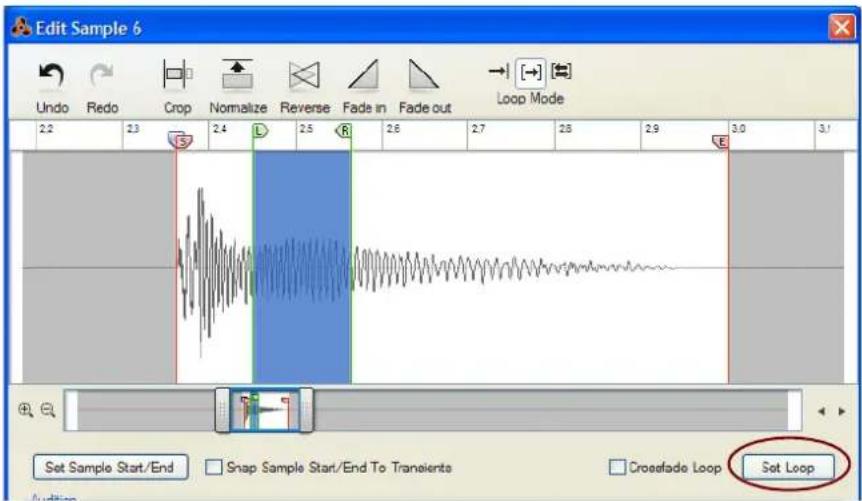Click the ruler at the 3.0 mark
The height and width of the screenshot is (501, 862).
(x=738, y=129)
